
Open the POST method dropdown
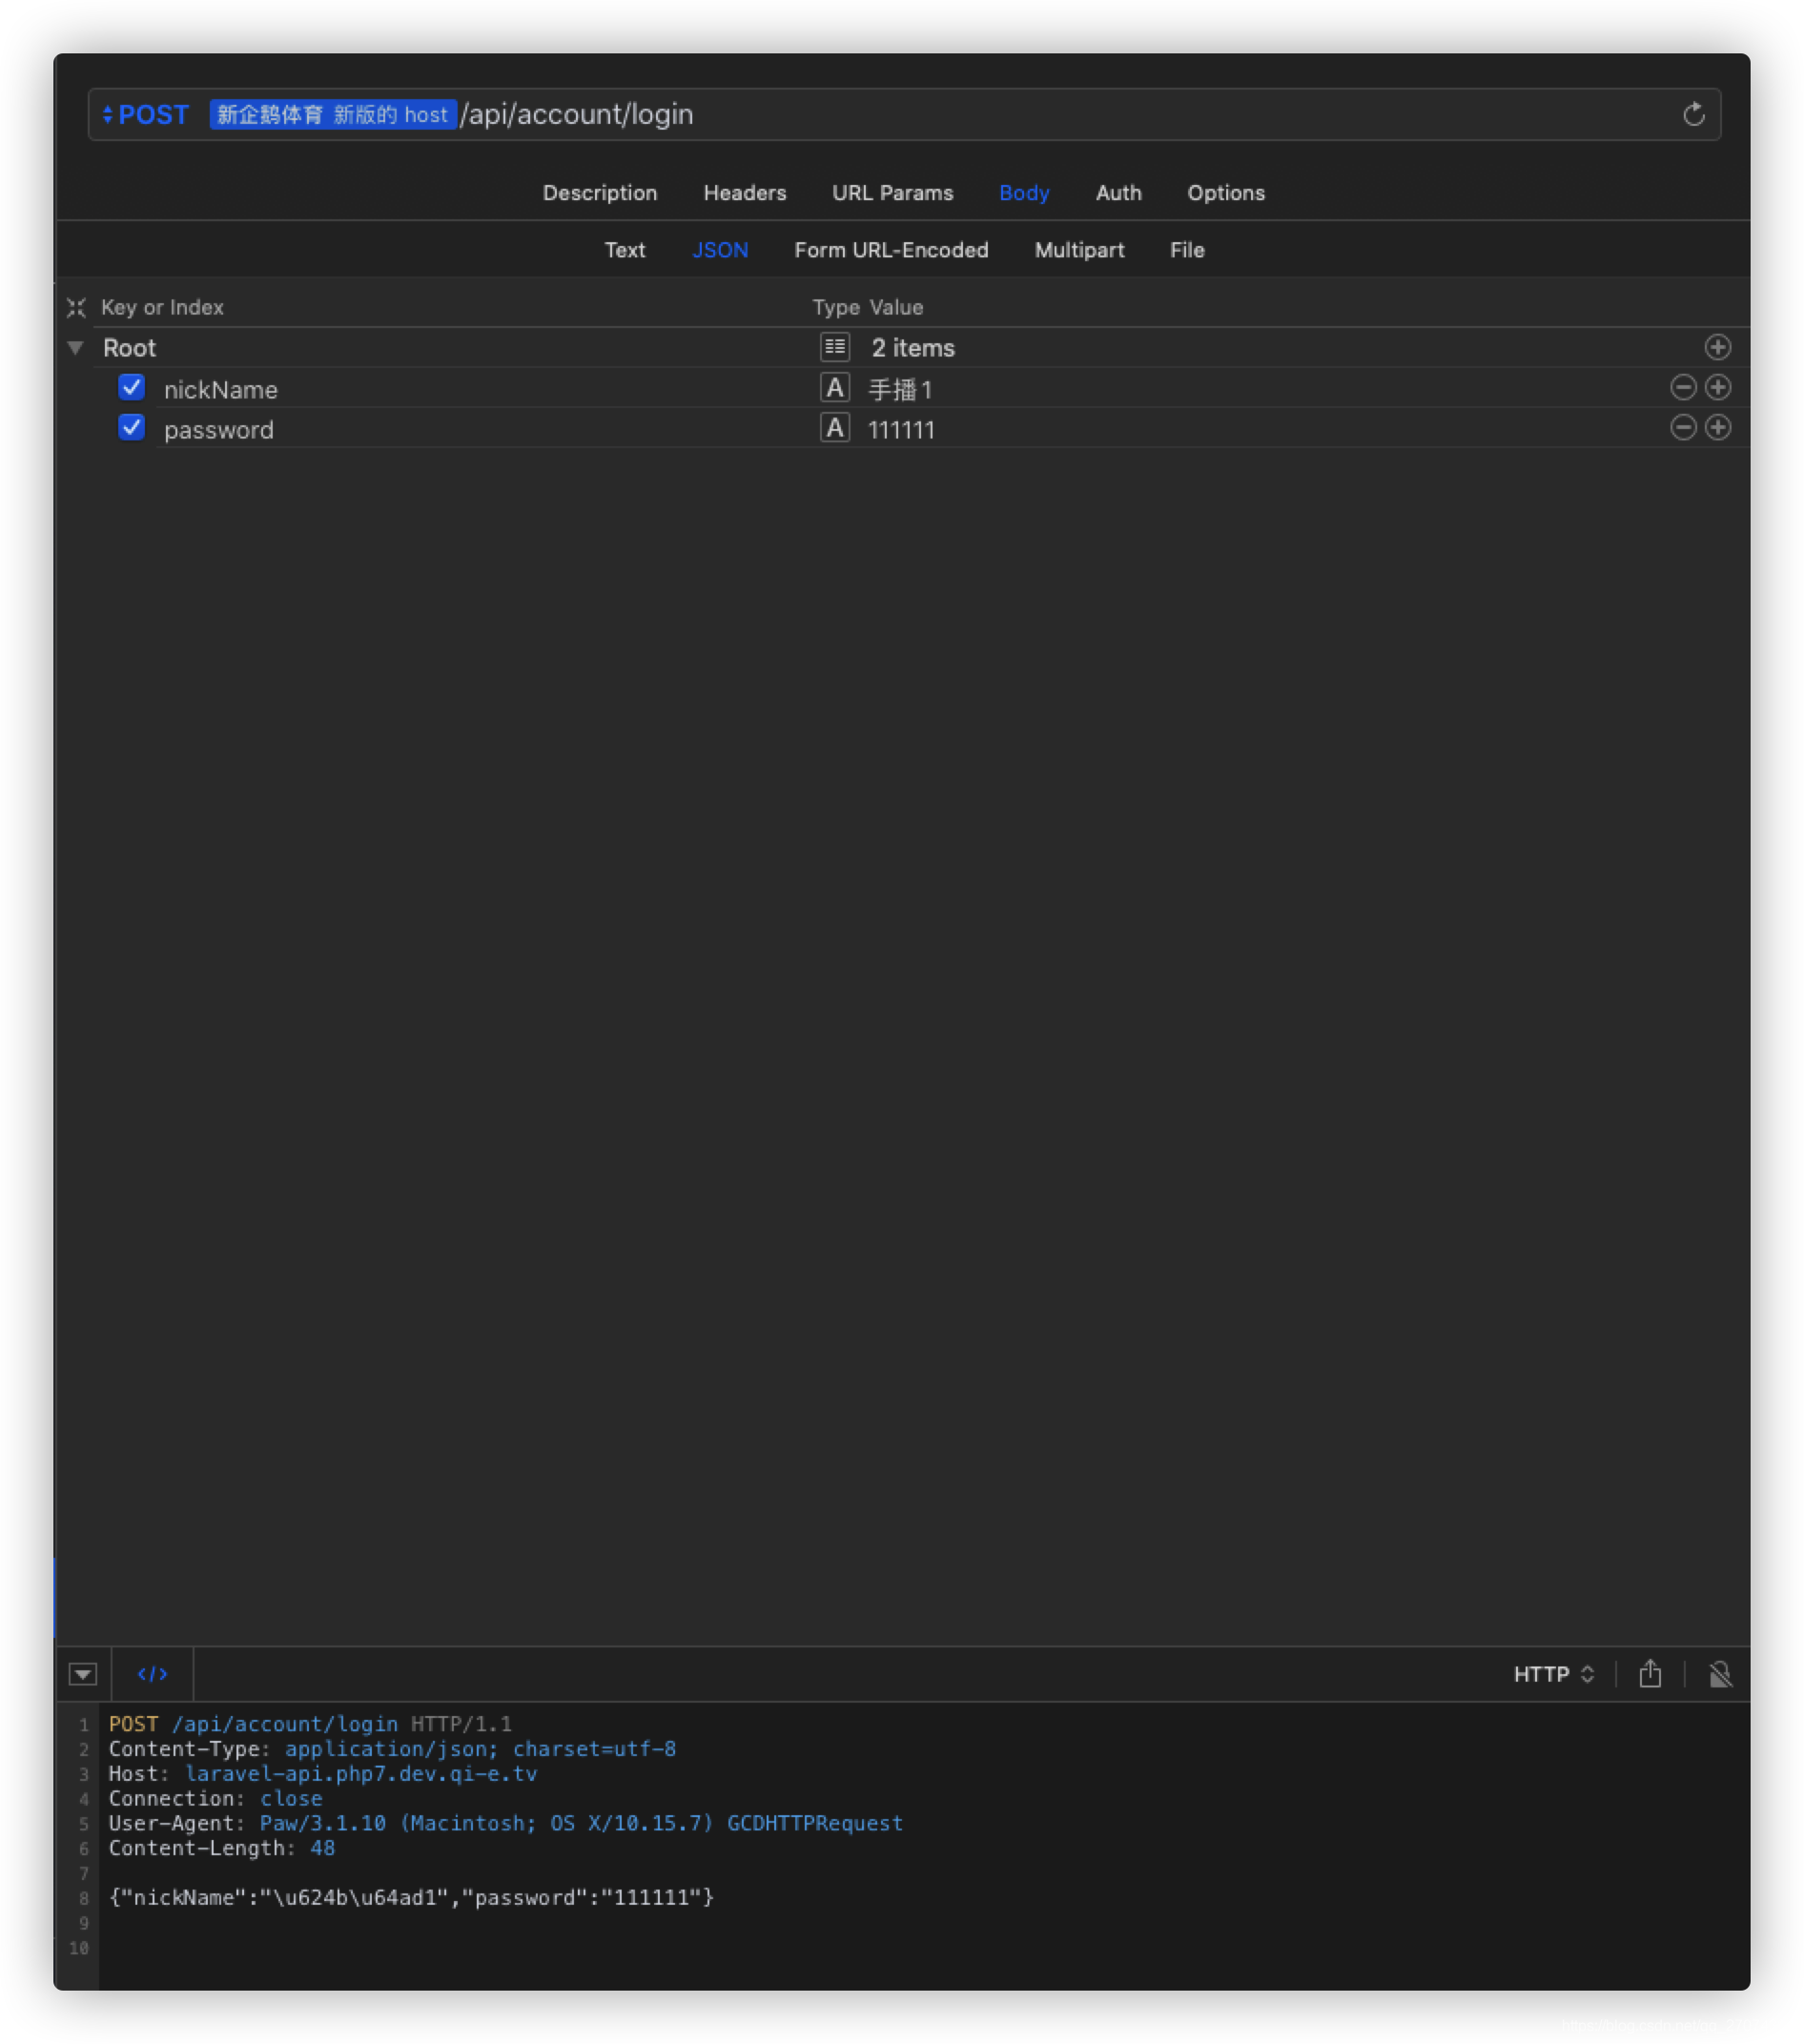(146, 115)
